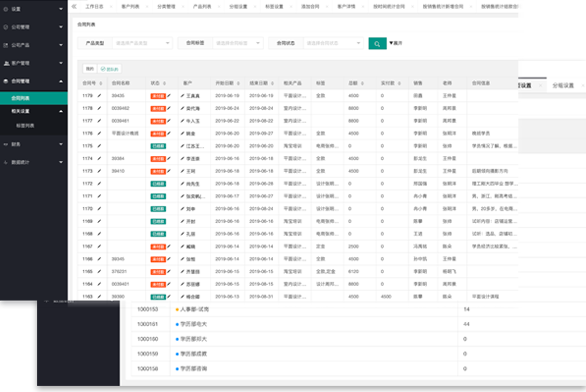This screenshot has height=392, width=586.
Task: Collapse the sidebar with the double-arrow icon
Action: click(74, 6)
